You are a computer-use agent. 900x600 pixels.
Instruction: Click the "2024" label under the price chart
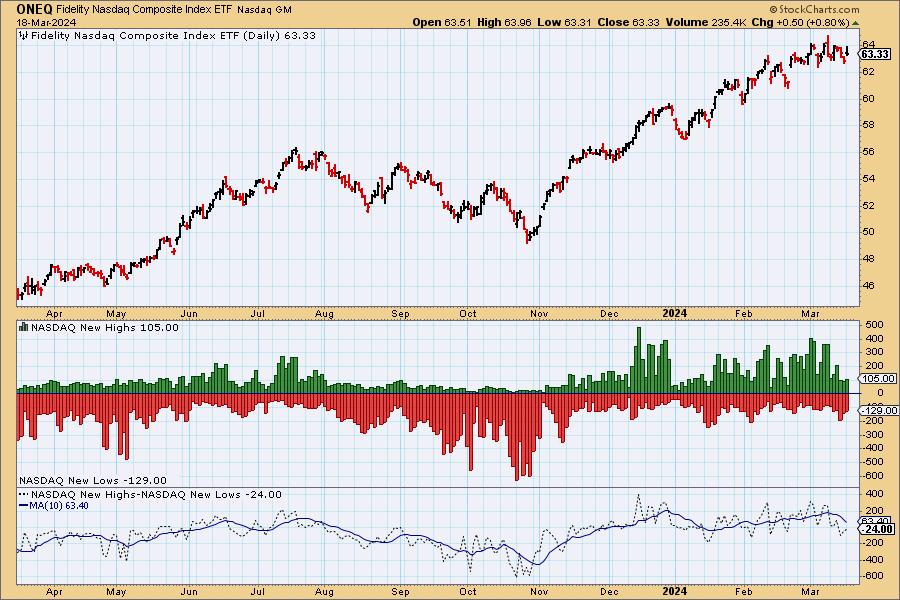pyautogui.click(x=674, y=313)
